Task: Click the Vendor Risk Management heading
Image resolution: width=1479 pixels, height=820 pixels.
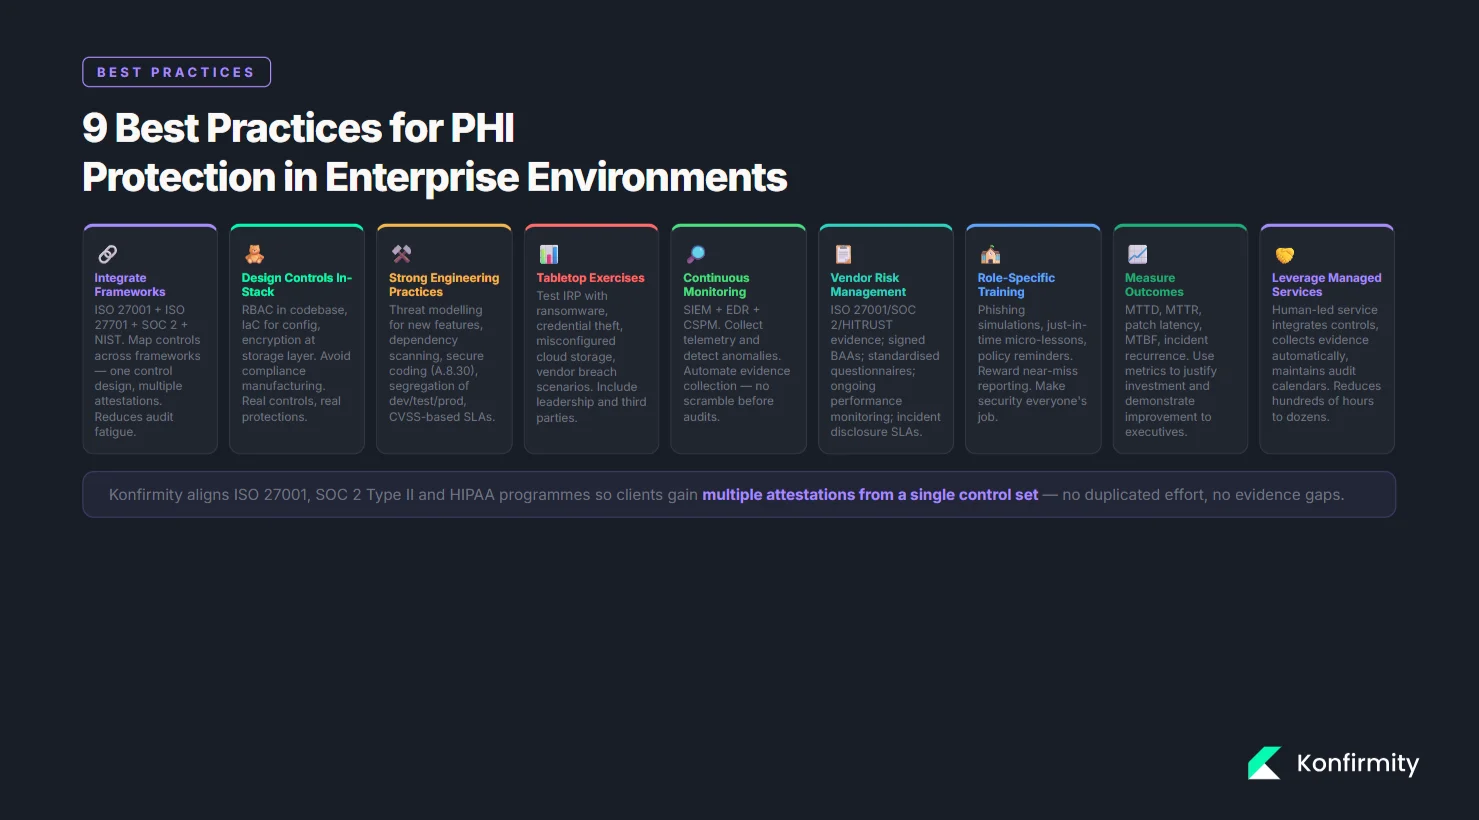Action: [x=867, y=285]
